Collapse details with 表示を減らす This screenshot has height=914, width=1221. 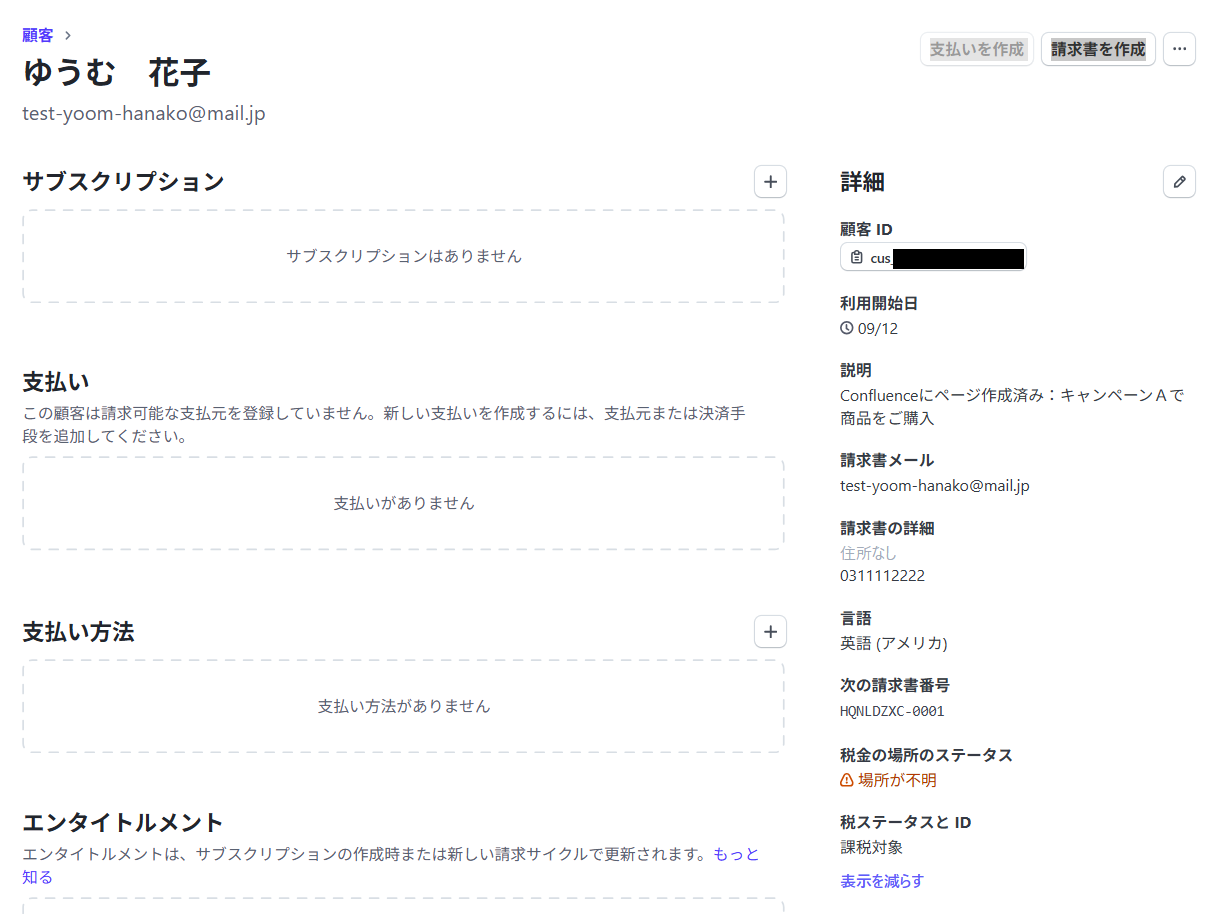coord(882,881)
